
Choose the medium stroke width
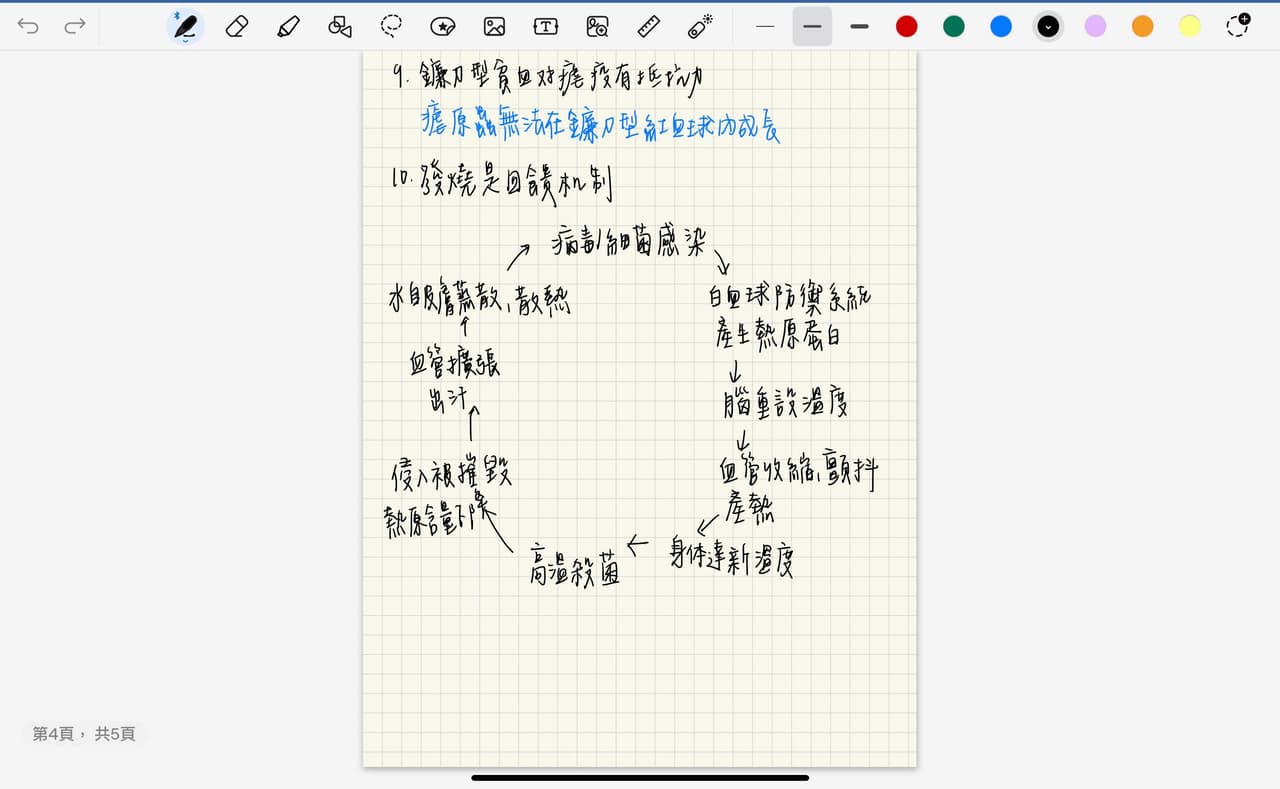tap(812, 27)
